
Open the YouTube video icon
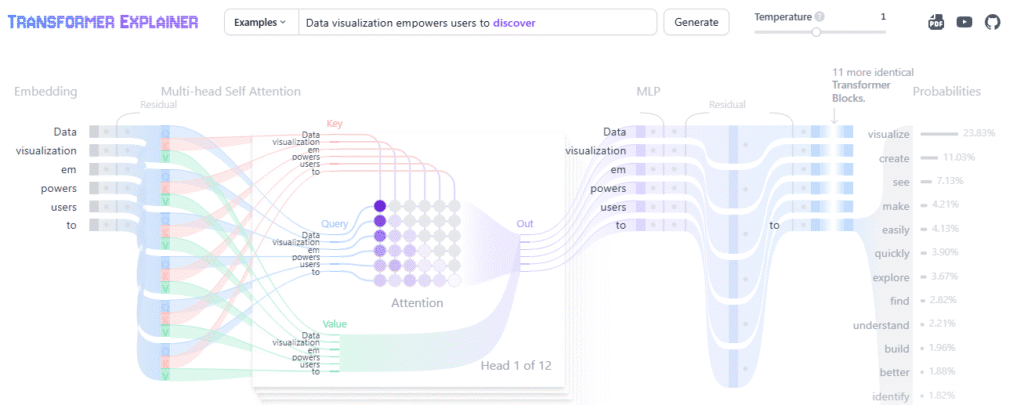(x=964, y=22)
